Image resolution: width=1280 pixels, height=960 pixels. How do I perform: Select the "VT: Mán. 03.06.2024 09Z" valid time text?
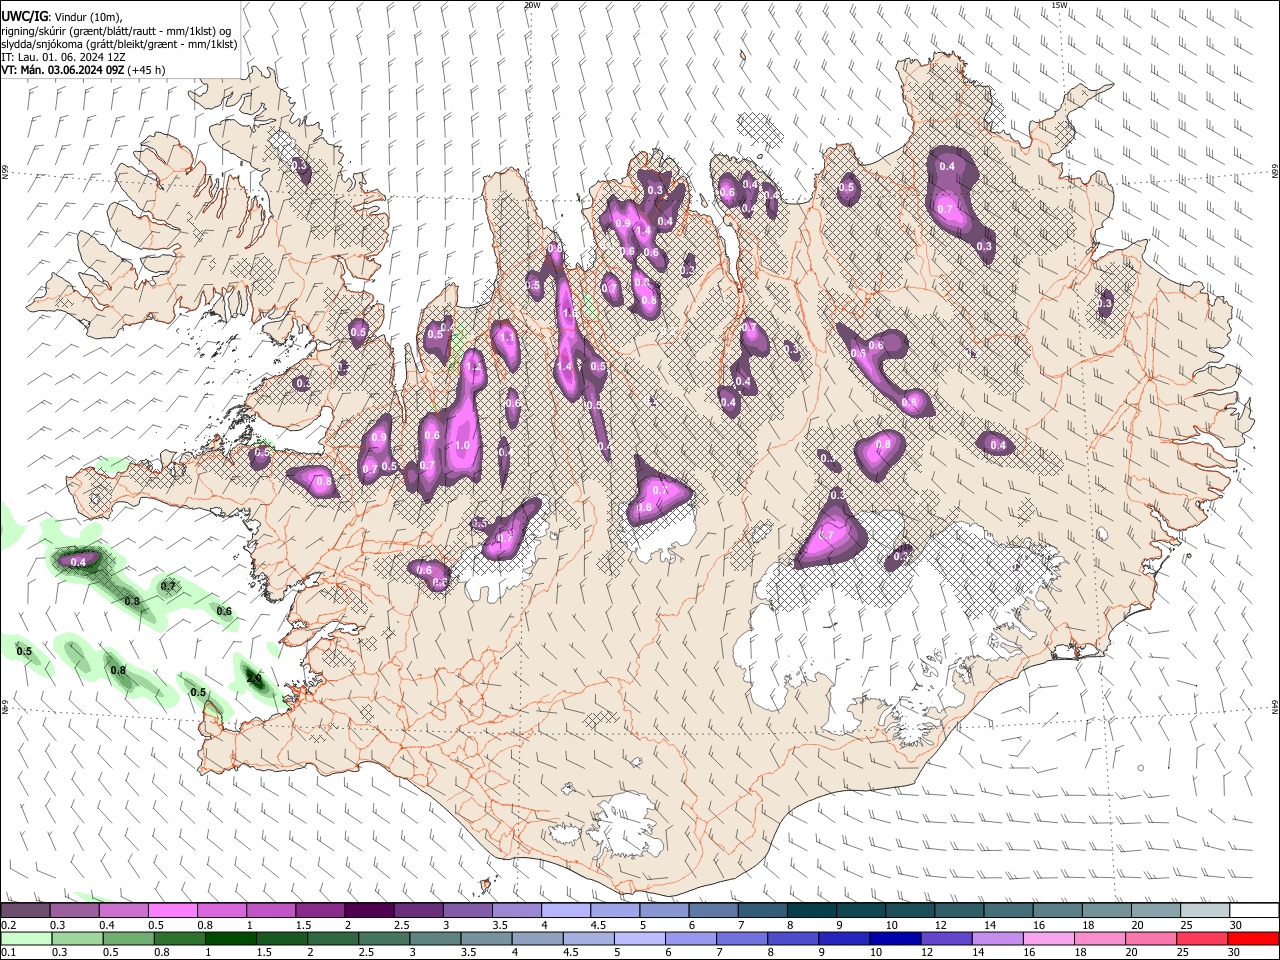point(62,70)
